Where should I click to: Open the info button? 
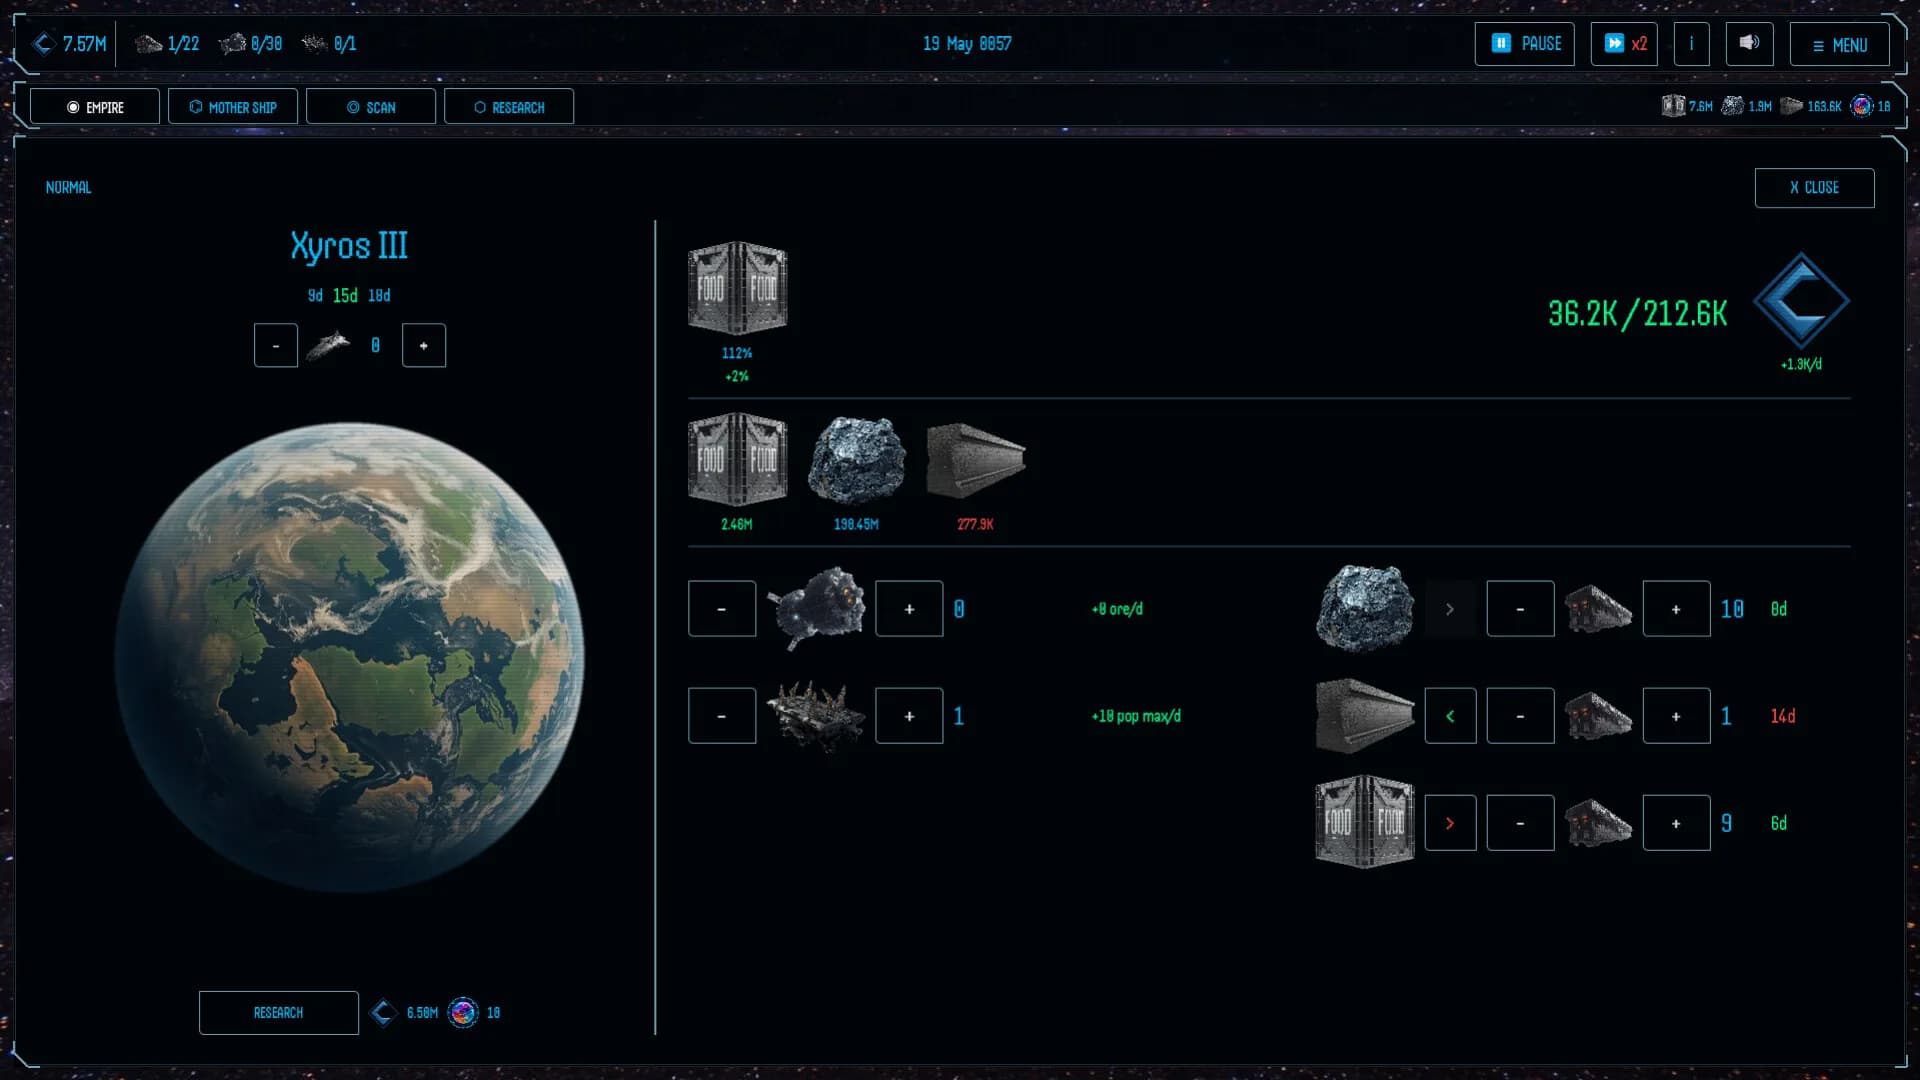[1692, 44]
